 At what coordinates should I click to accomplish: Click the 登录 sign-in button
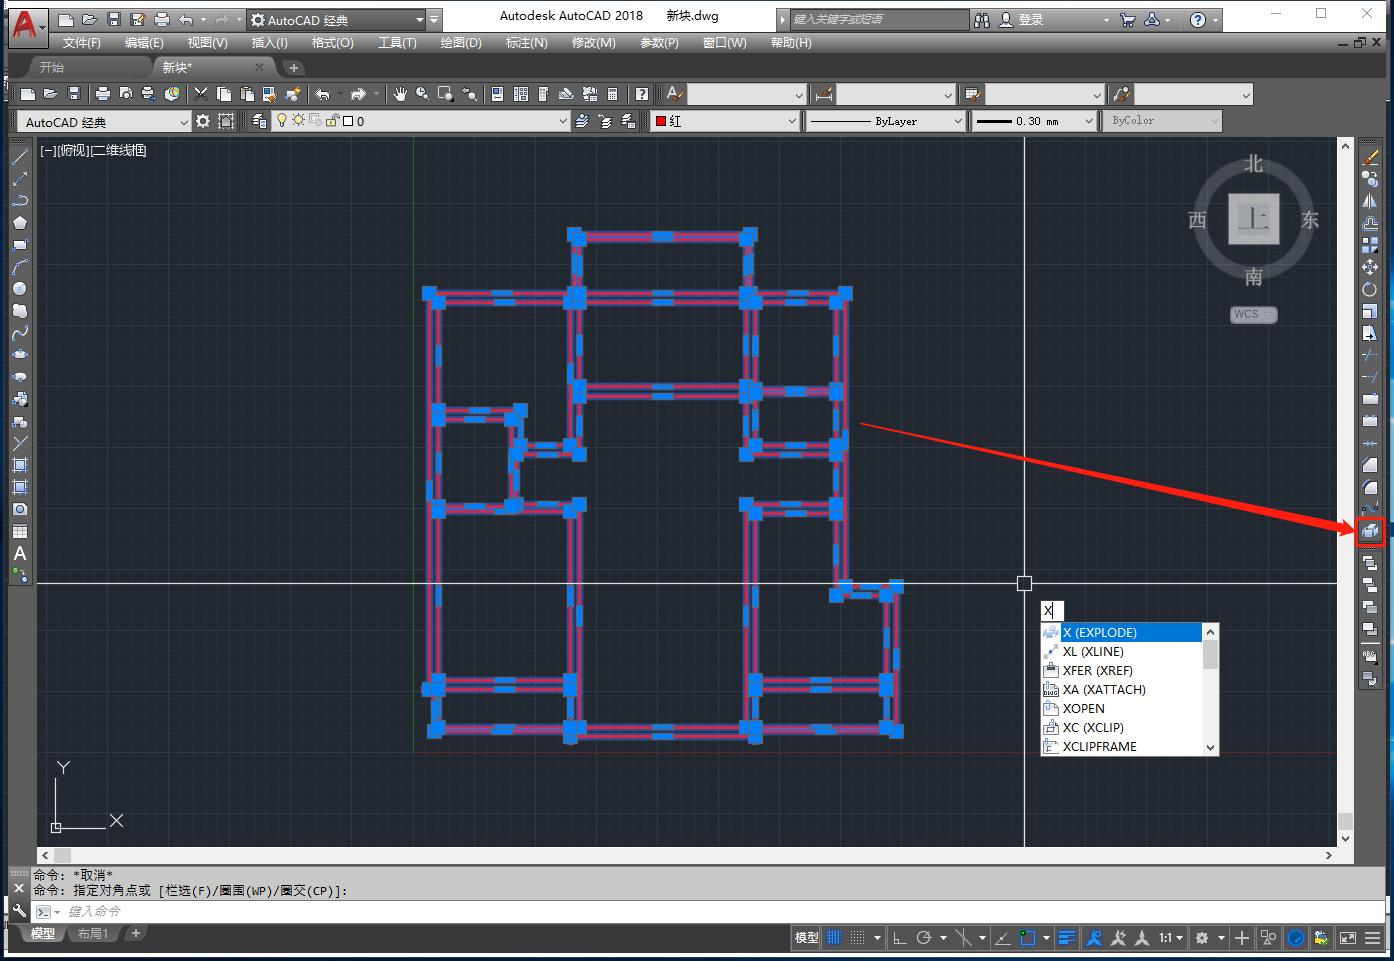[1030, 20]
